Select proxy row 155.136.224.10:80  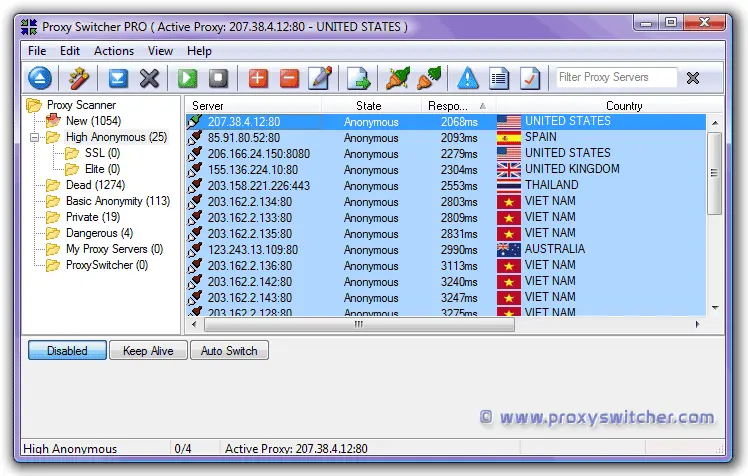click(446, 170)
